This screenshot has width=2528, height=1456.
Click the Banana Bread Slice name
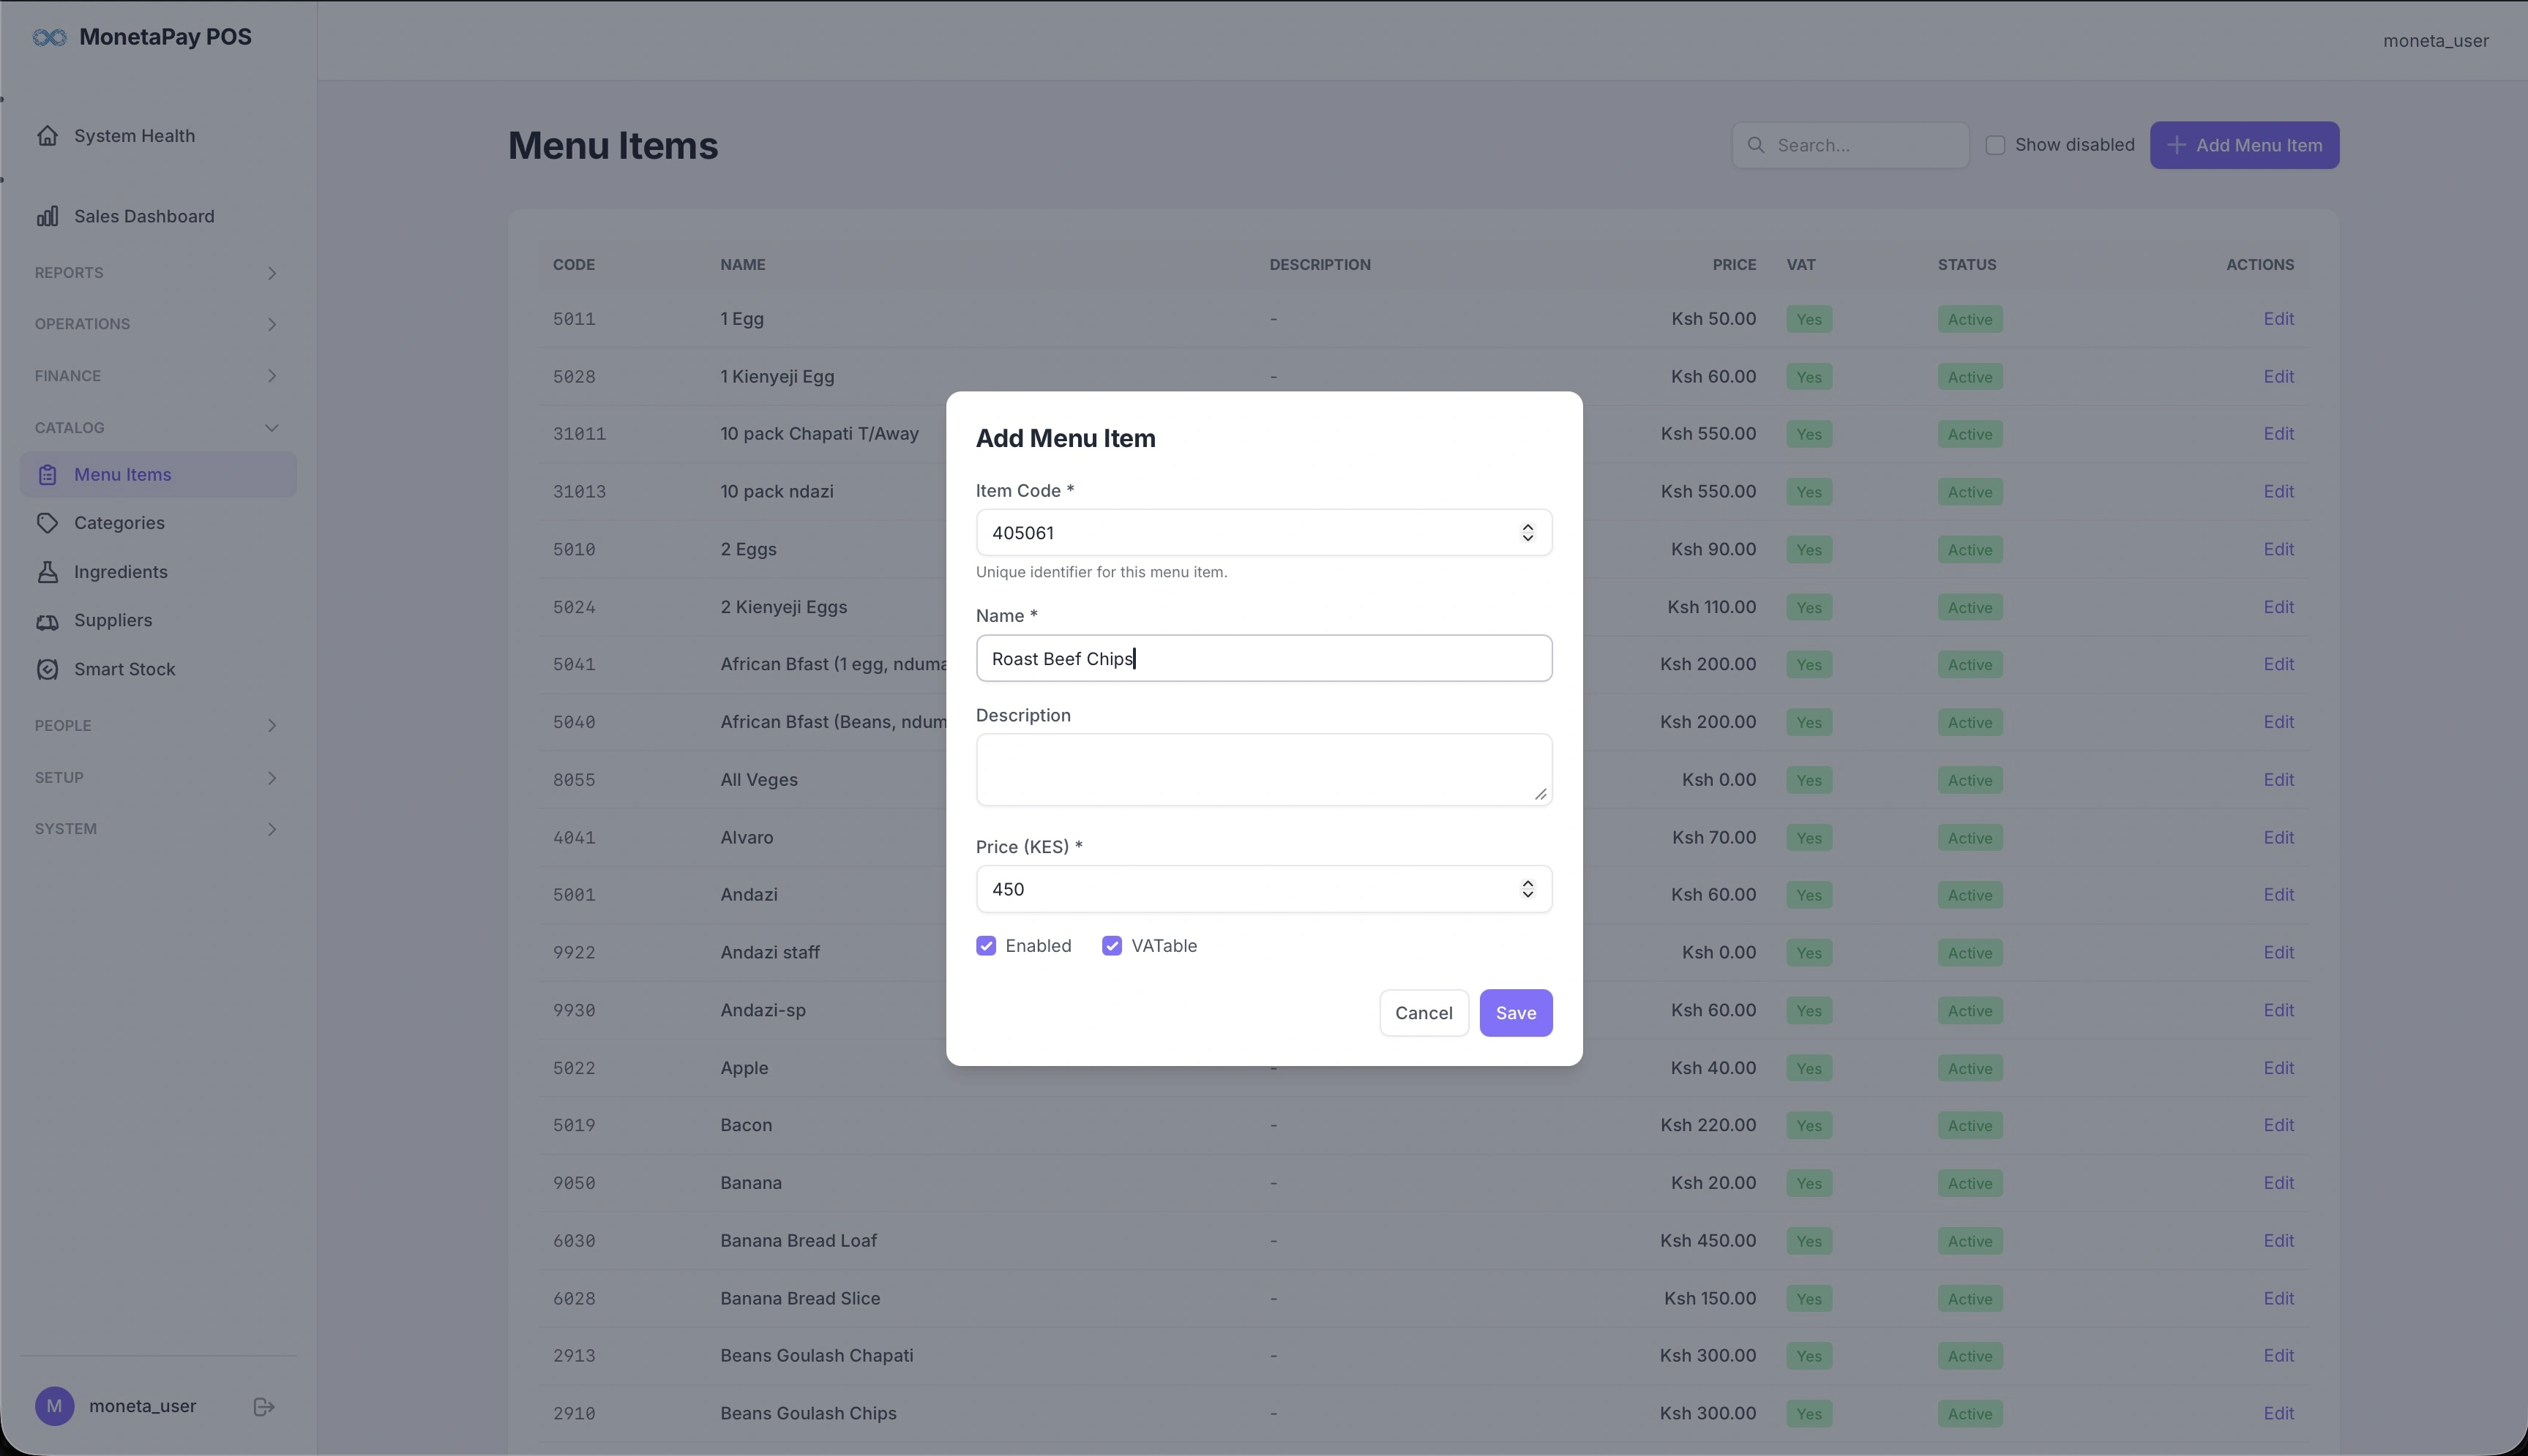[800, 1299]
